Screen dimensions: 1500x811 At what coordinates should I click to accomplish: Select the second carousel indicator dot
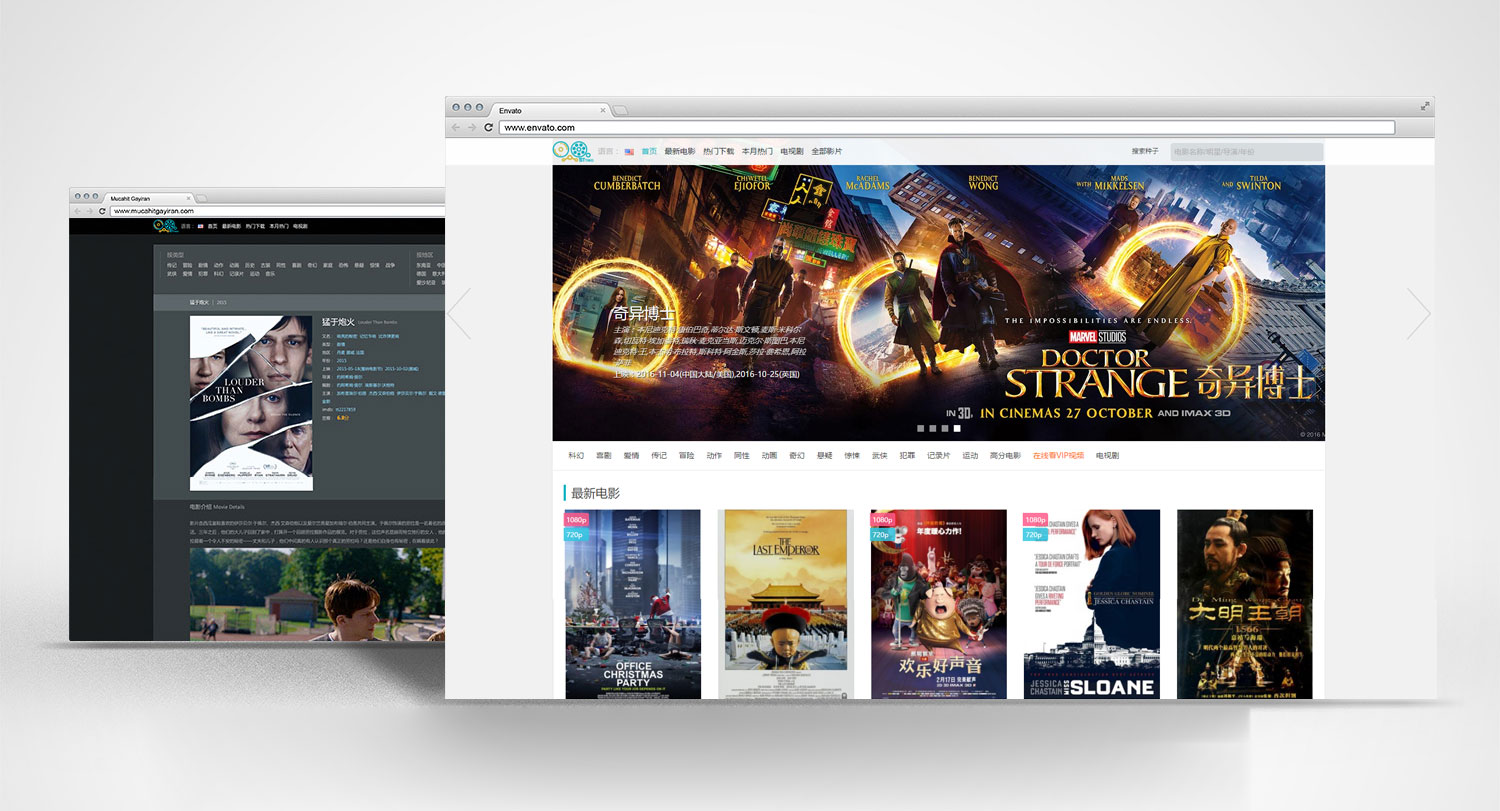[933, 428]
